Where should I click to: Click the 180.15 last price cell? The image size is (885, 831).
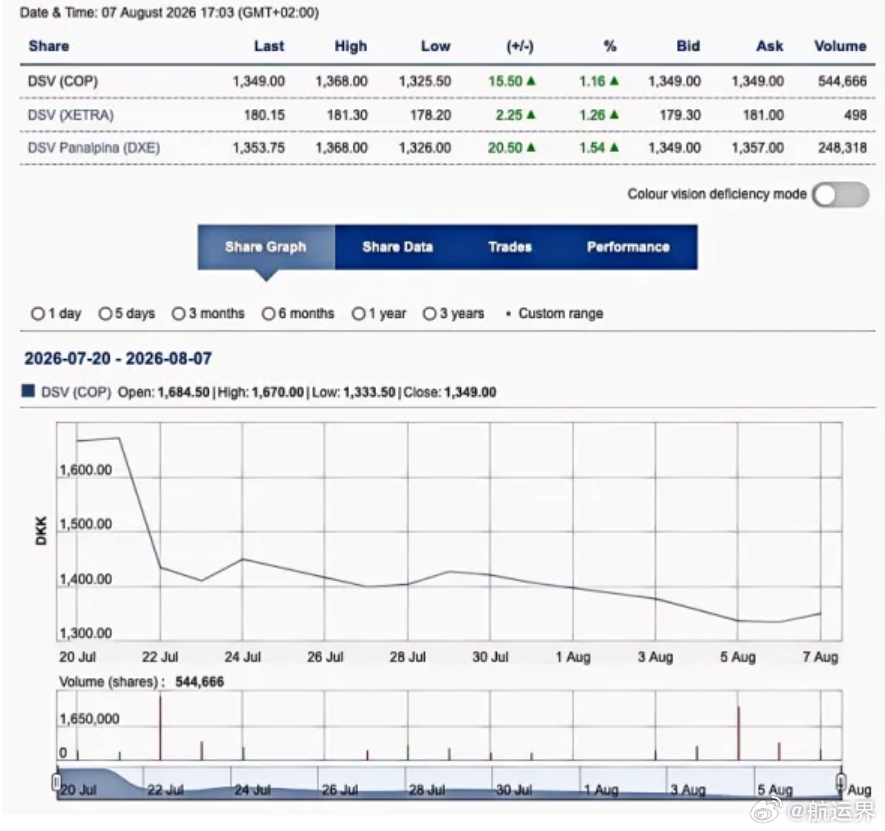[x=264, y=115]
